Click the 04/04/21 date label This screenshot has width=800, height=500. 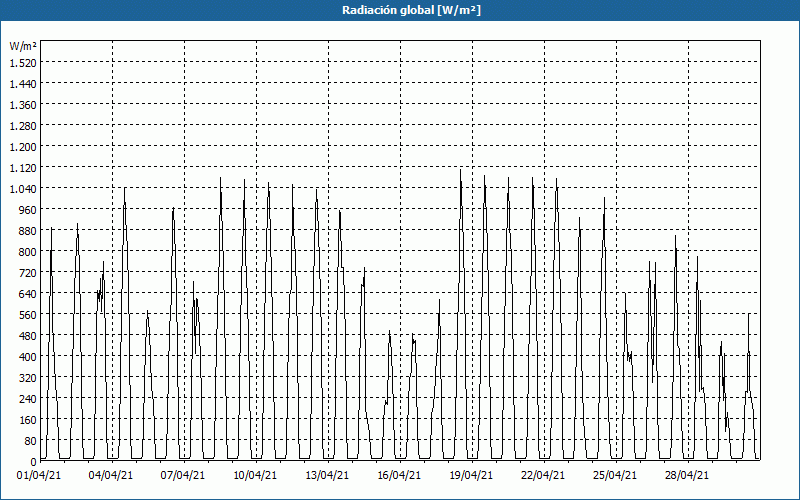coord(111,476)
